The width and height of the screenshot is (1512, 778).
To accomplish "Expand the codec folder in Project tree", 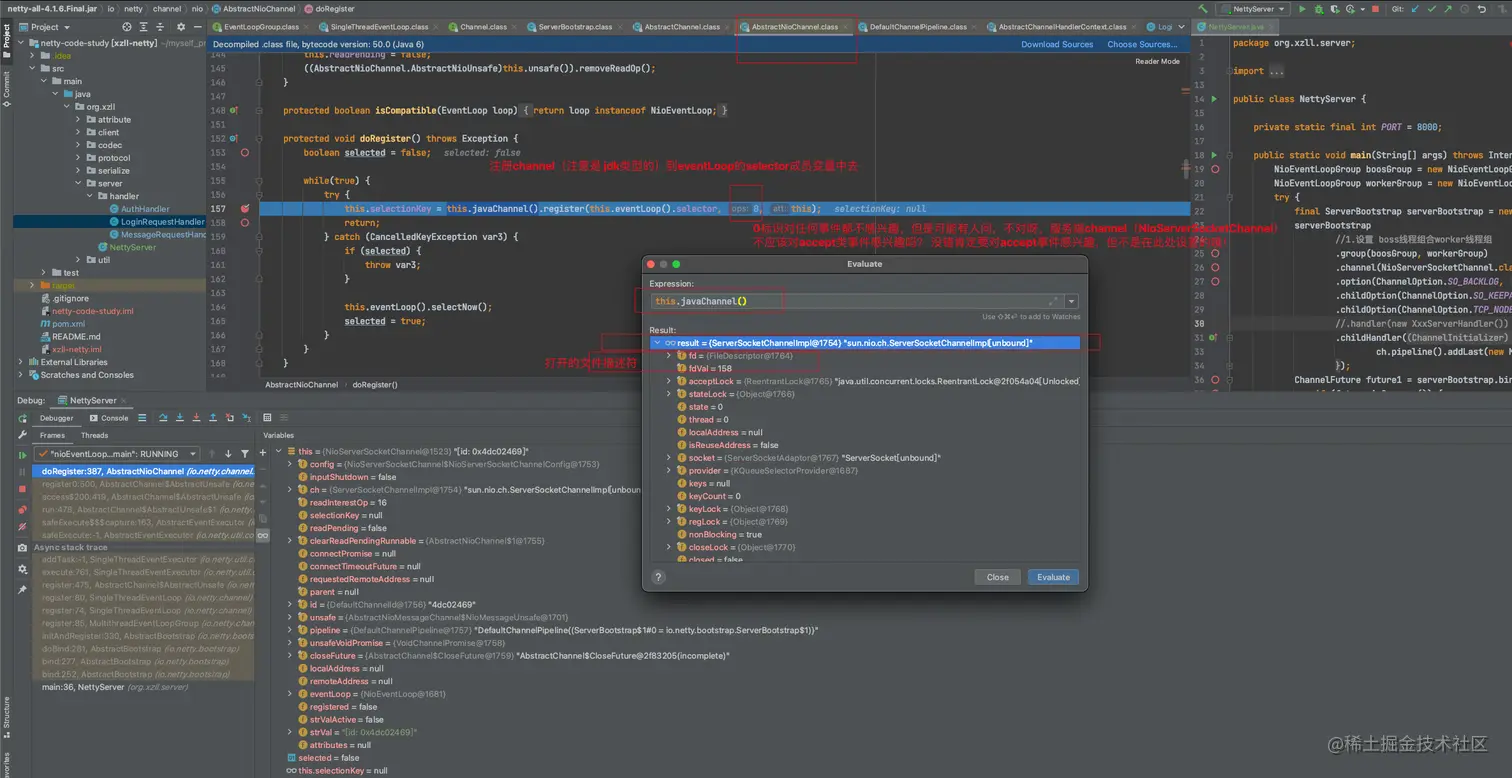I will click(78, 145).
